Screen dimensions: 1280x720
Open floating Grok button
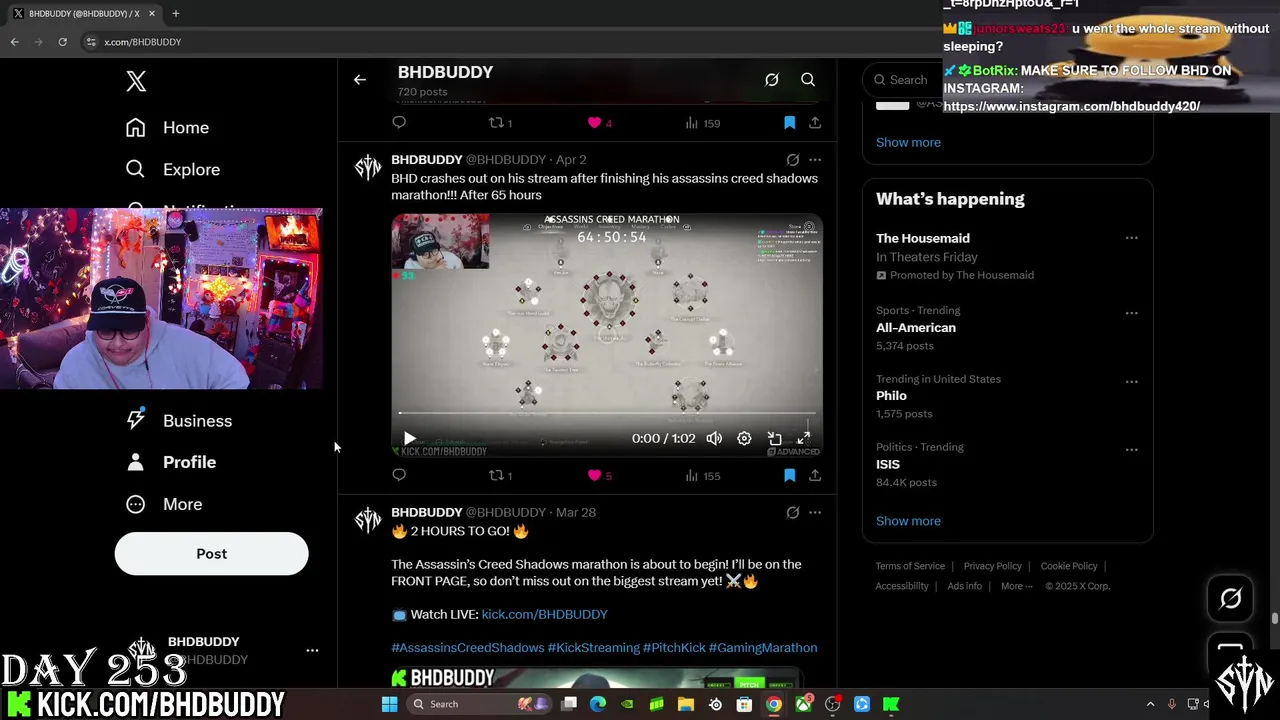click(1231, 598)
